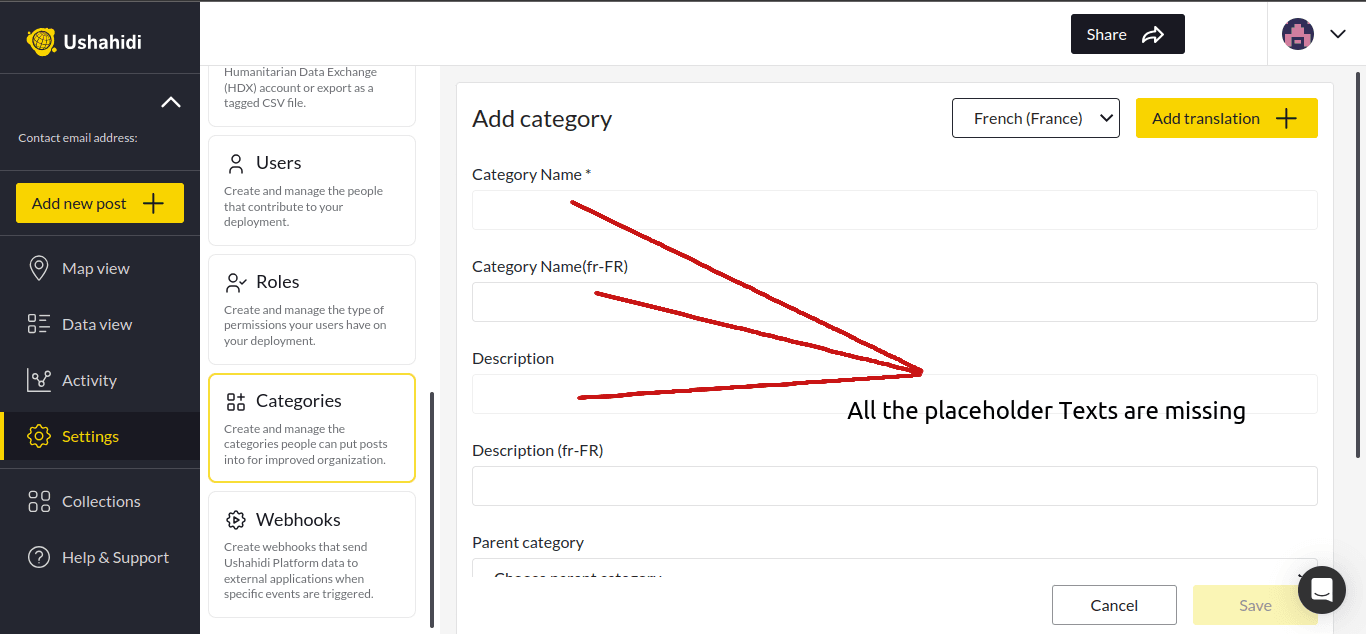The image size is (1366, 634).
Task: Open the Roles settings card
Action: pyautogui.click(x=311, y=309)
